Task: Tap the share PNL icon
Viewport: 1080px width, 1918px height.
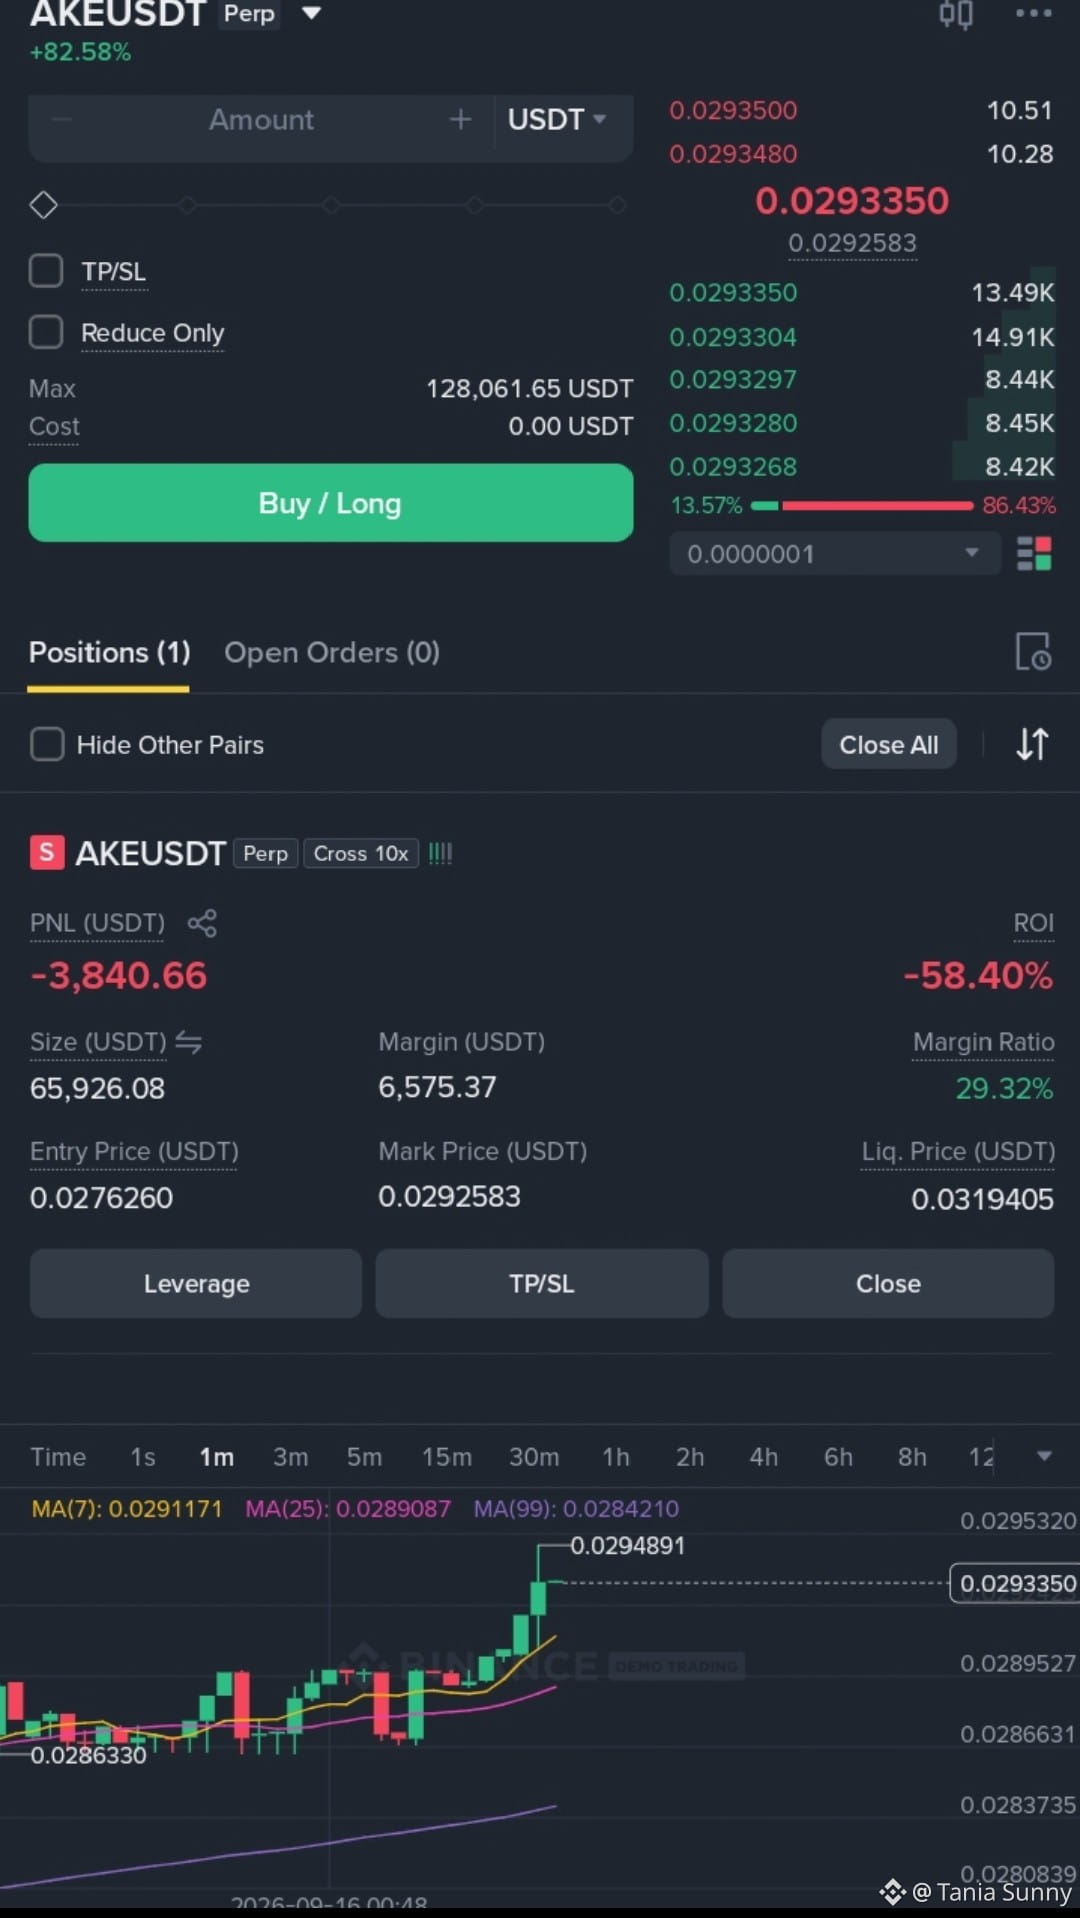Action: point(202,923)
